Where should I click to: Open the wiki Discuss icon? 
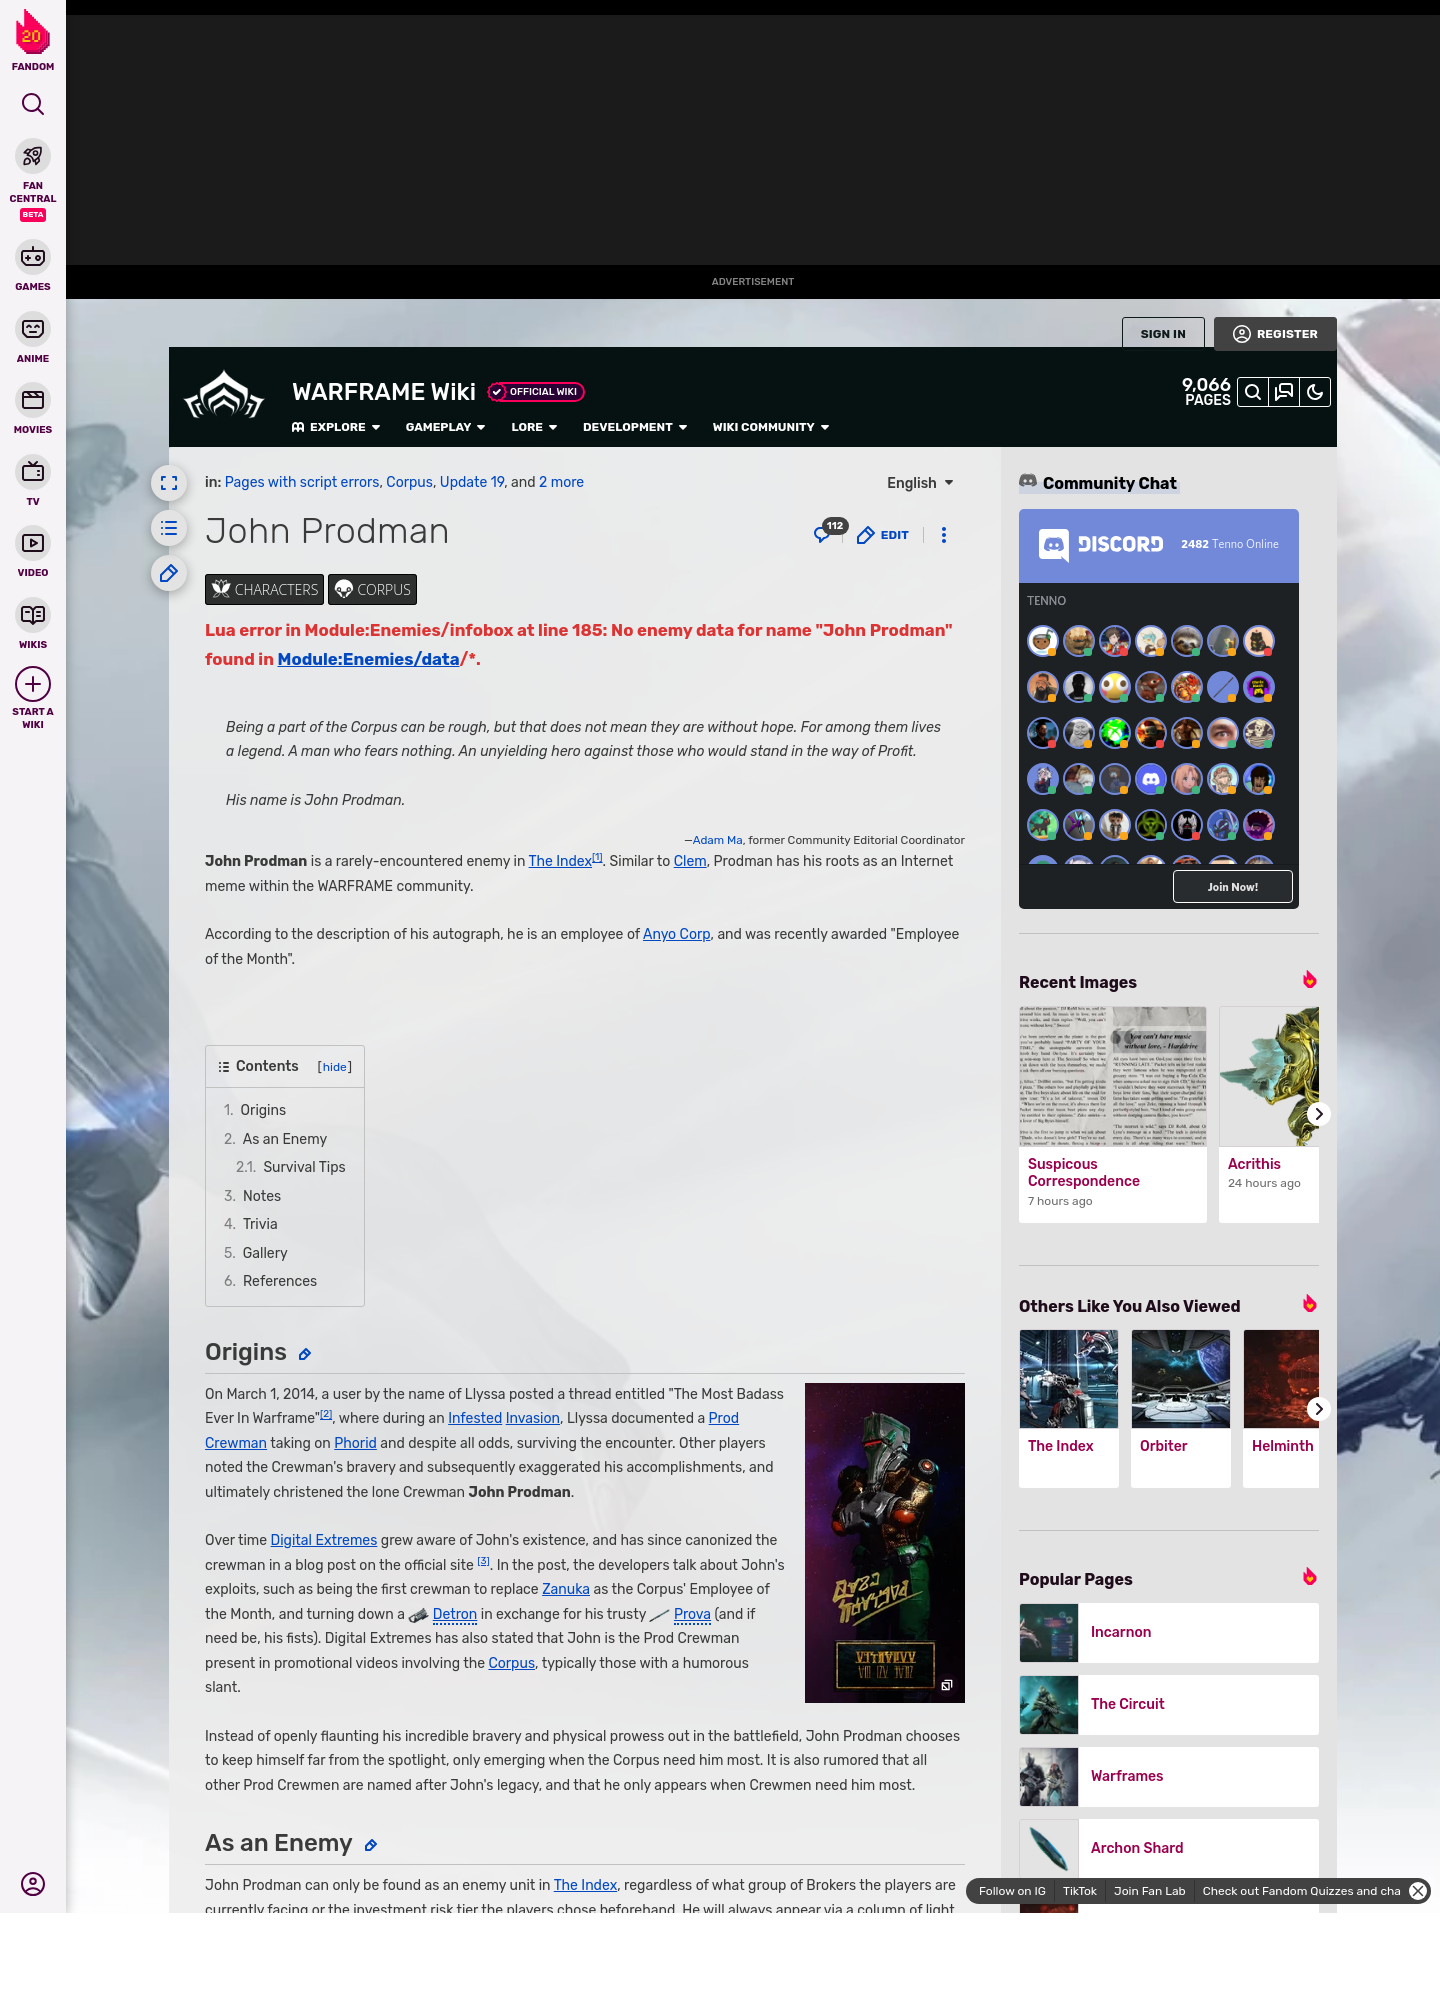[1284, 392]
